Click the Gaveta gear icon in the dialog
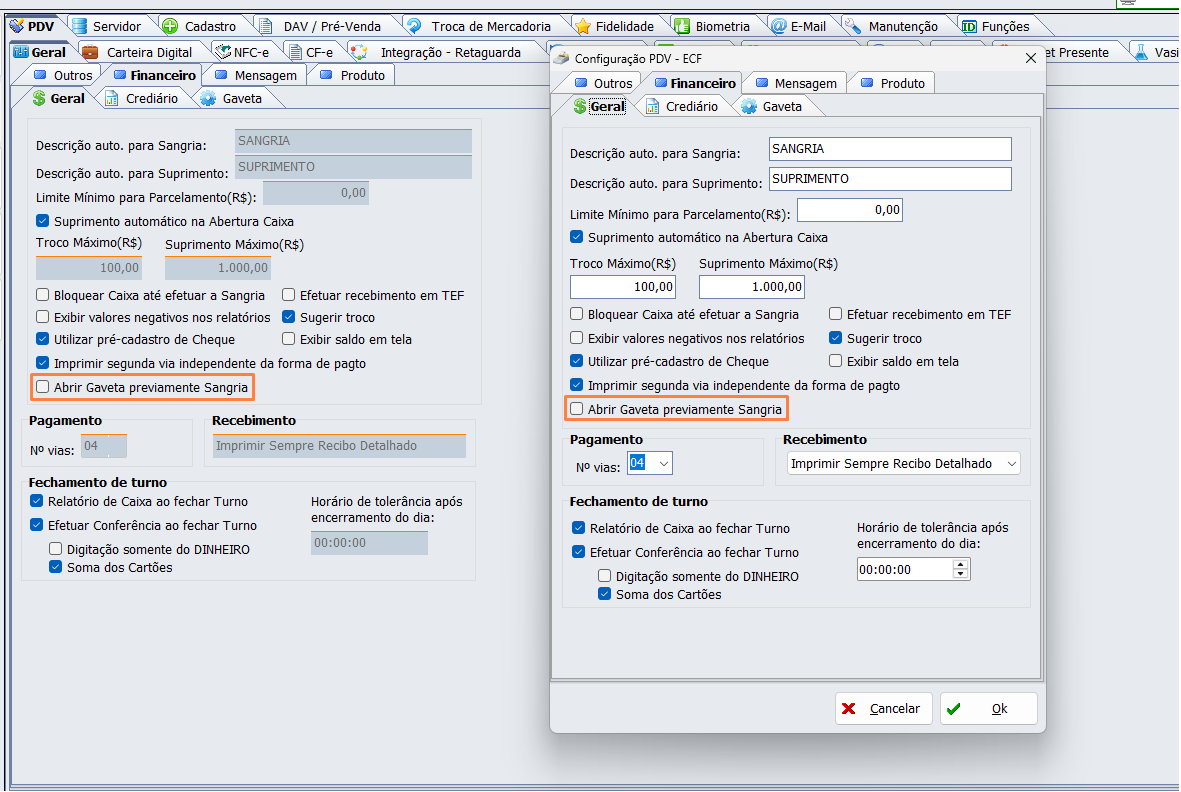 click(749, 107)
